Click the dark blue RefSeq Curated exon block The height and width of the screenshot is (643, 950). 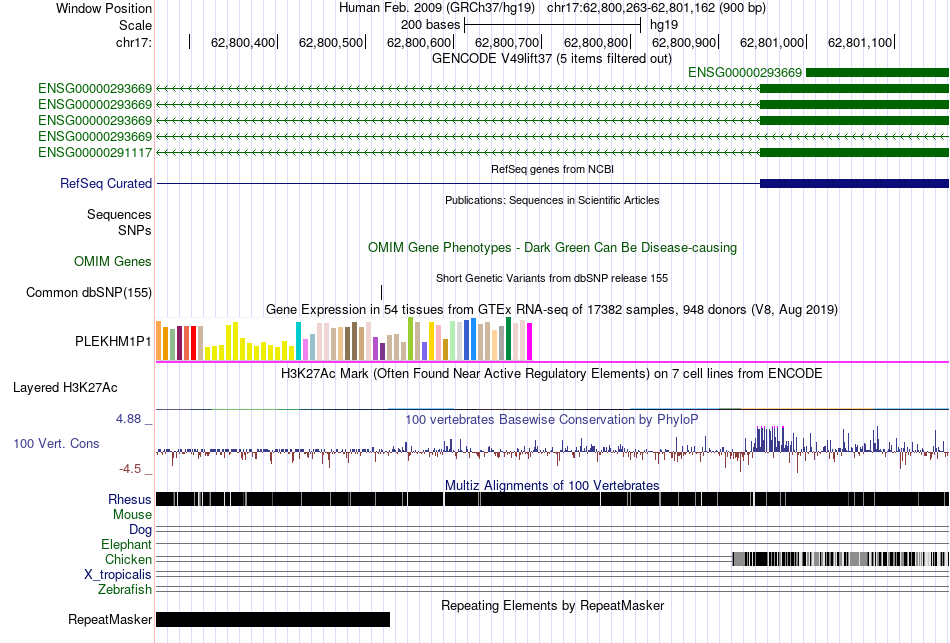pyautogui.click(x=854, y=184)
